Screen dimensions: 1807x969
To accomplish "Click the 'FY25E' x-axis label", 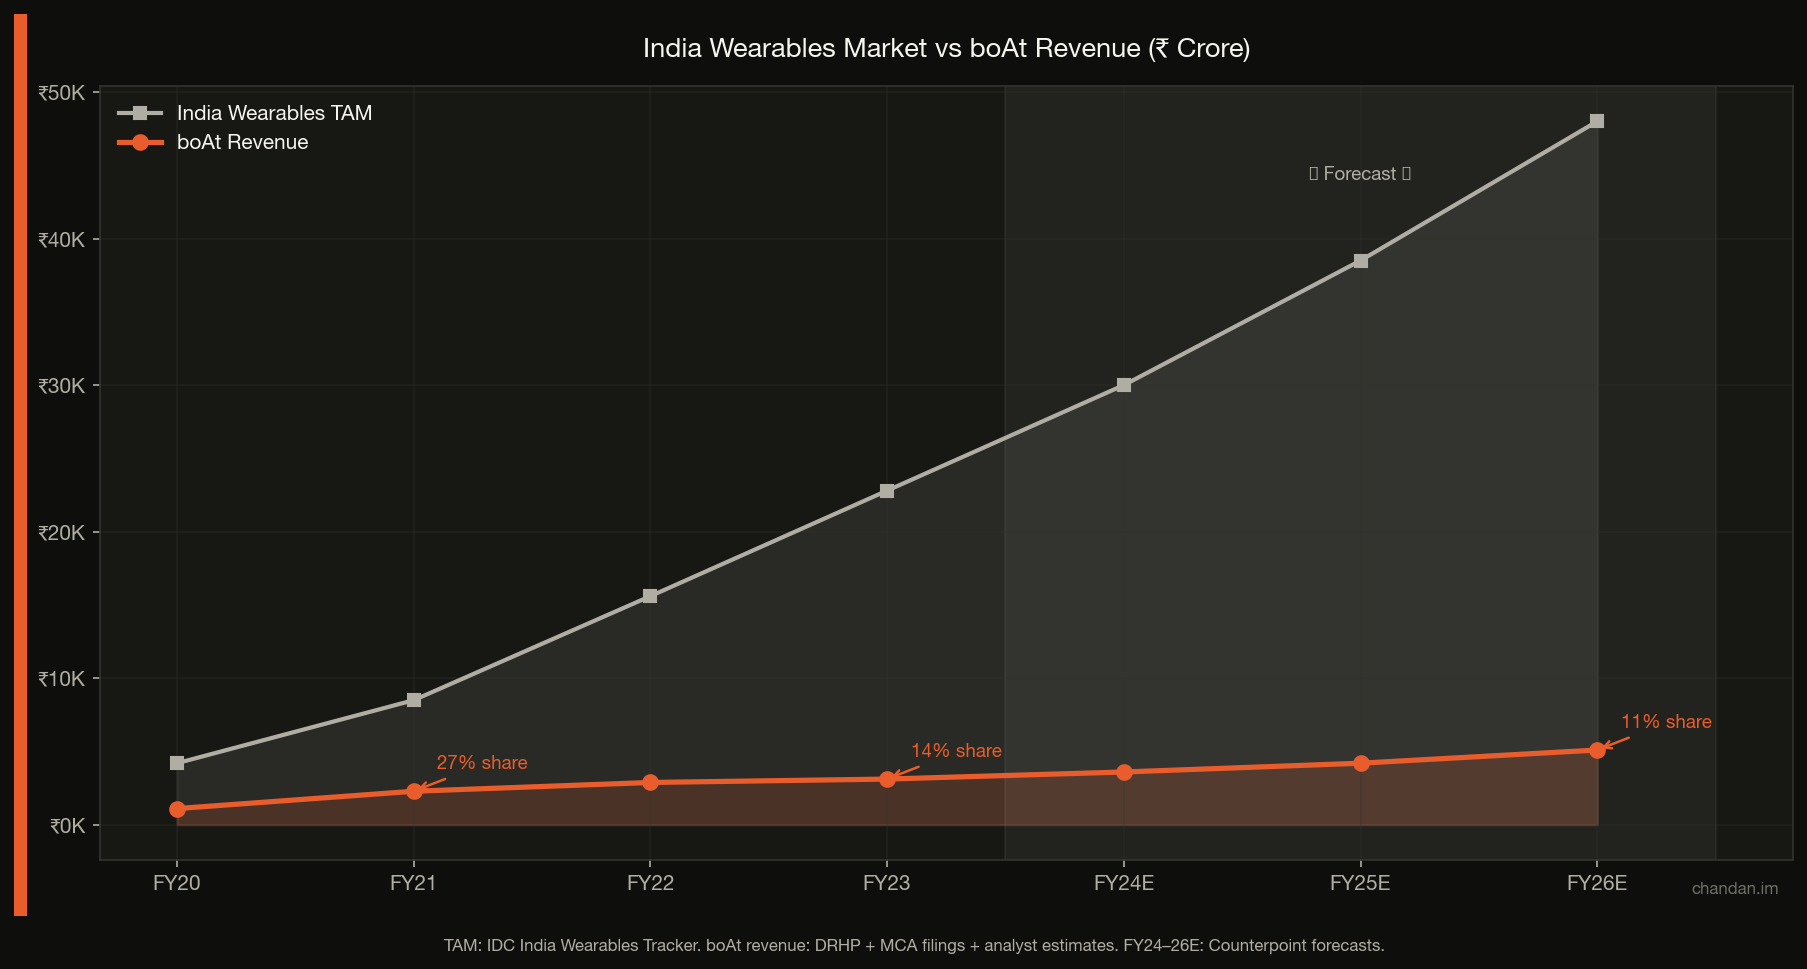I will pos(1361,882).
